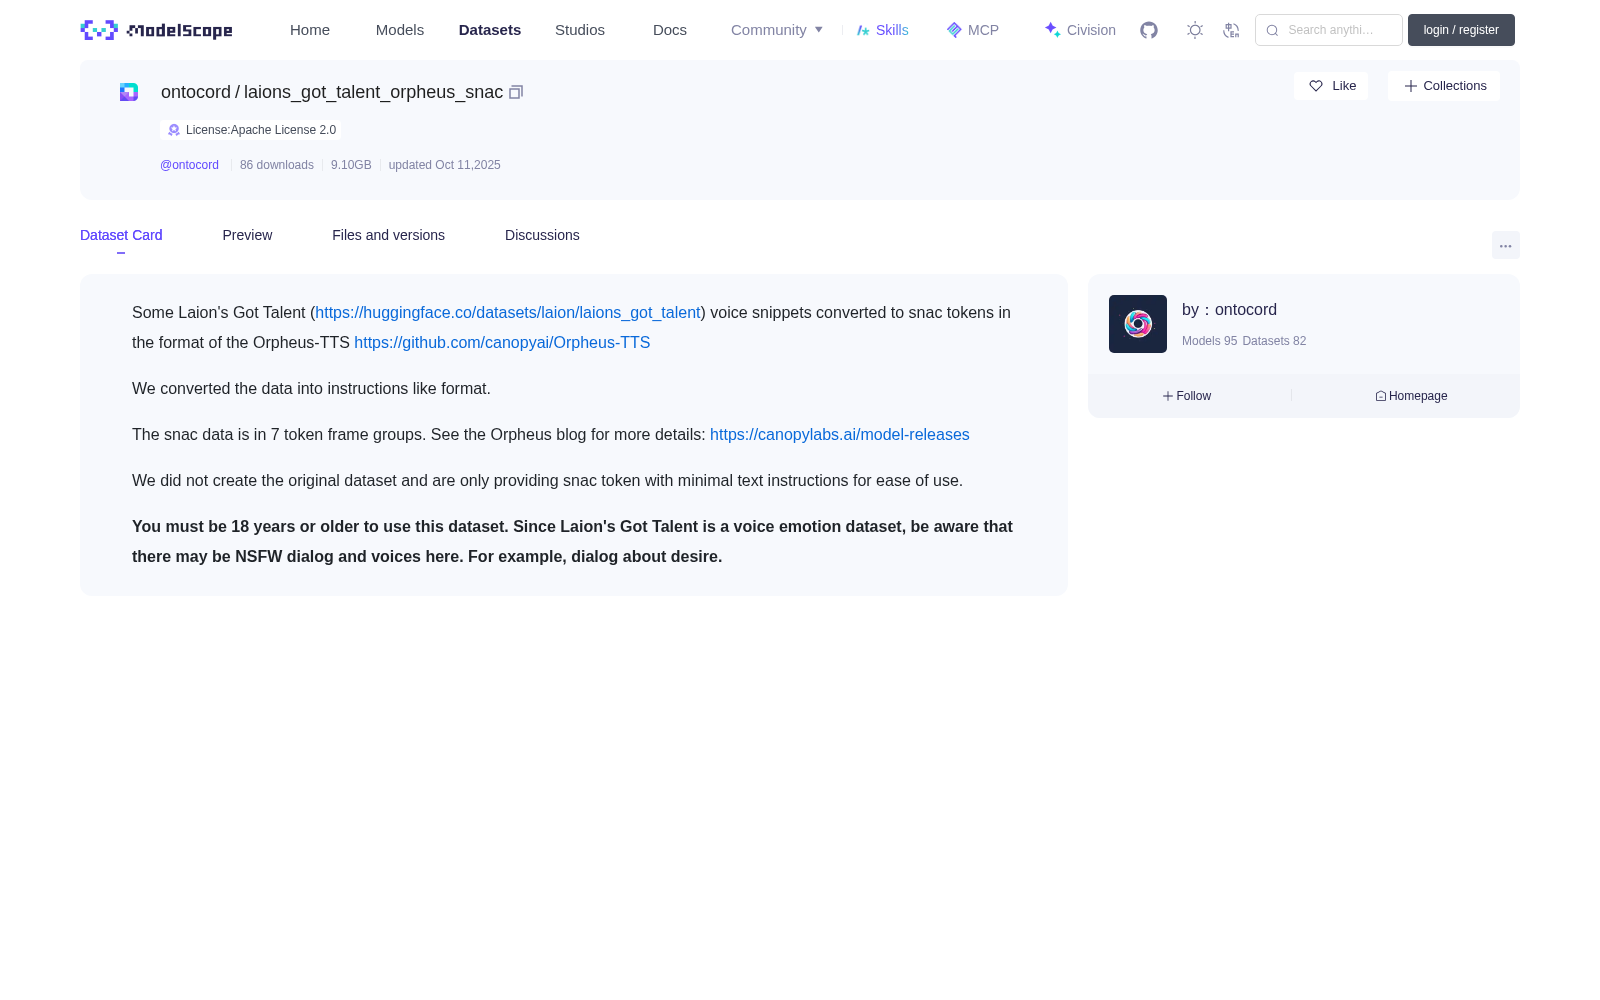1600x1000 pixels.
Task: Click the 'ontocord' owner name in title
Action: coord(196,92)
